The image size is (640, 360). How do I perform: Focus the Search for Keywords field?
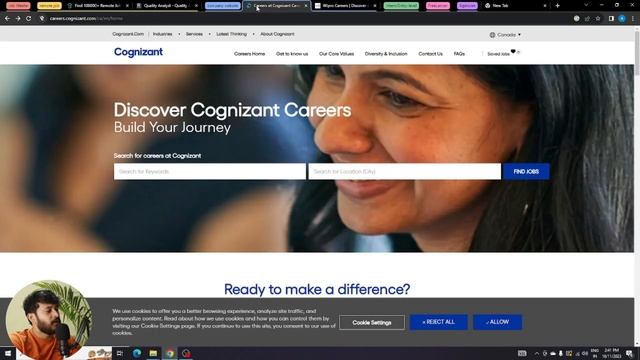pos(209,171)
